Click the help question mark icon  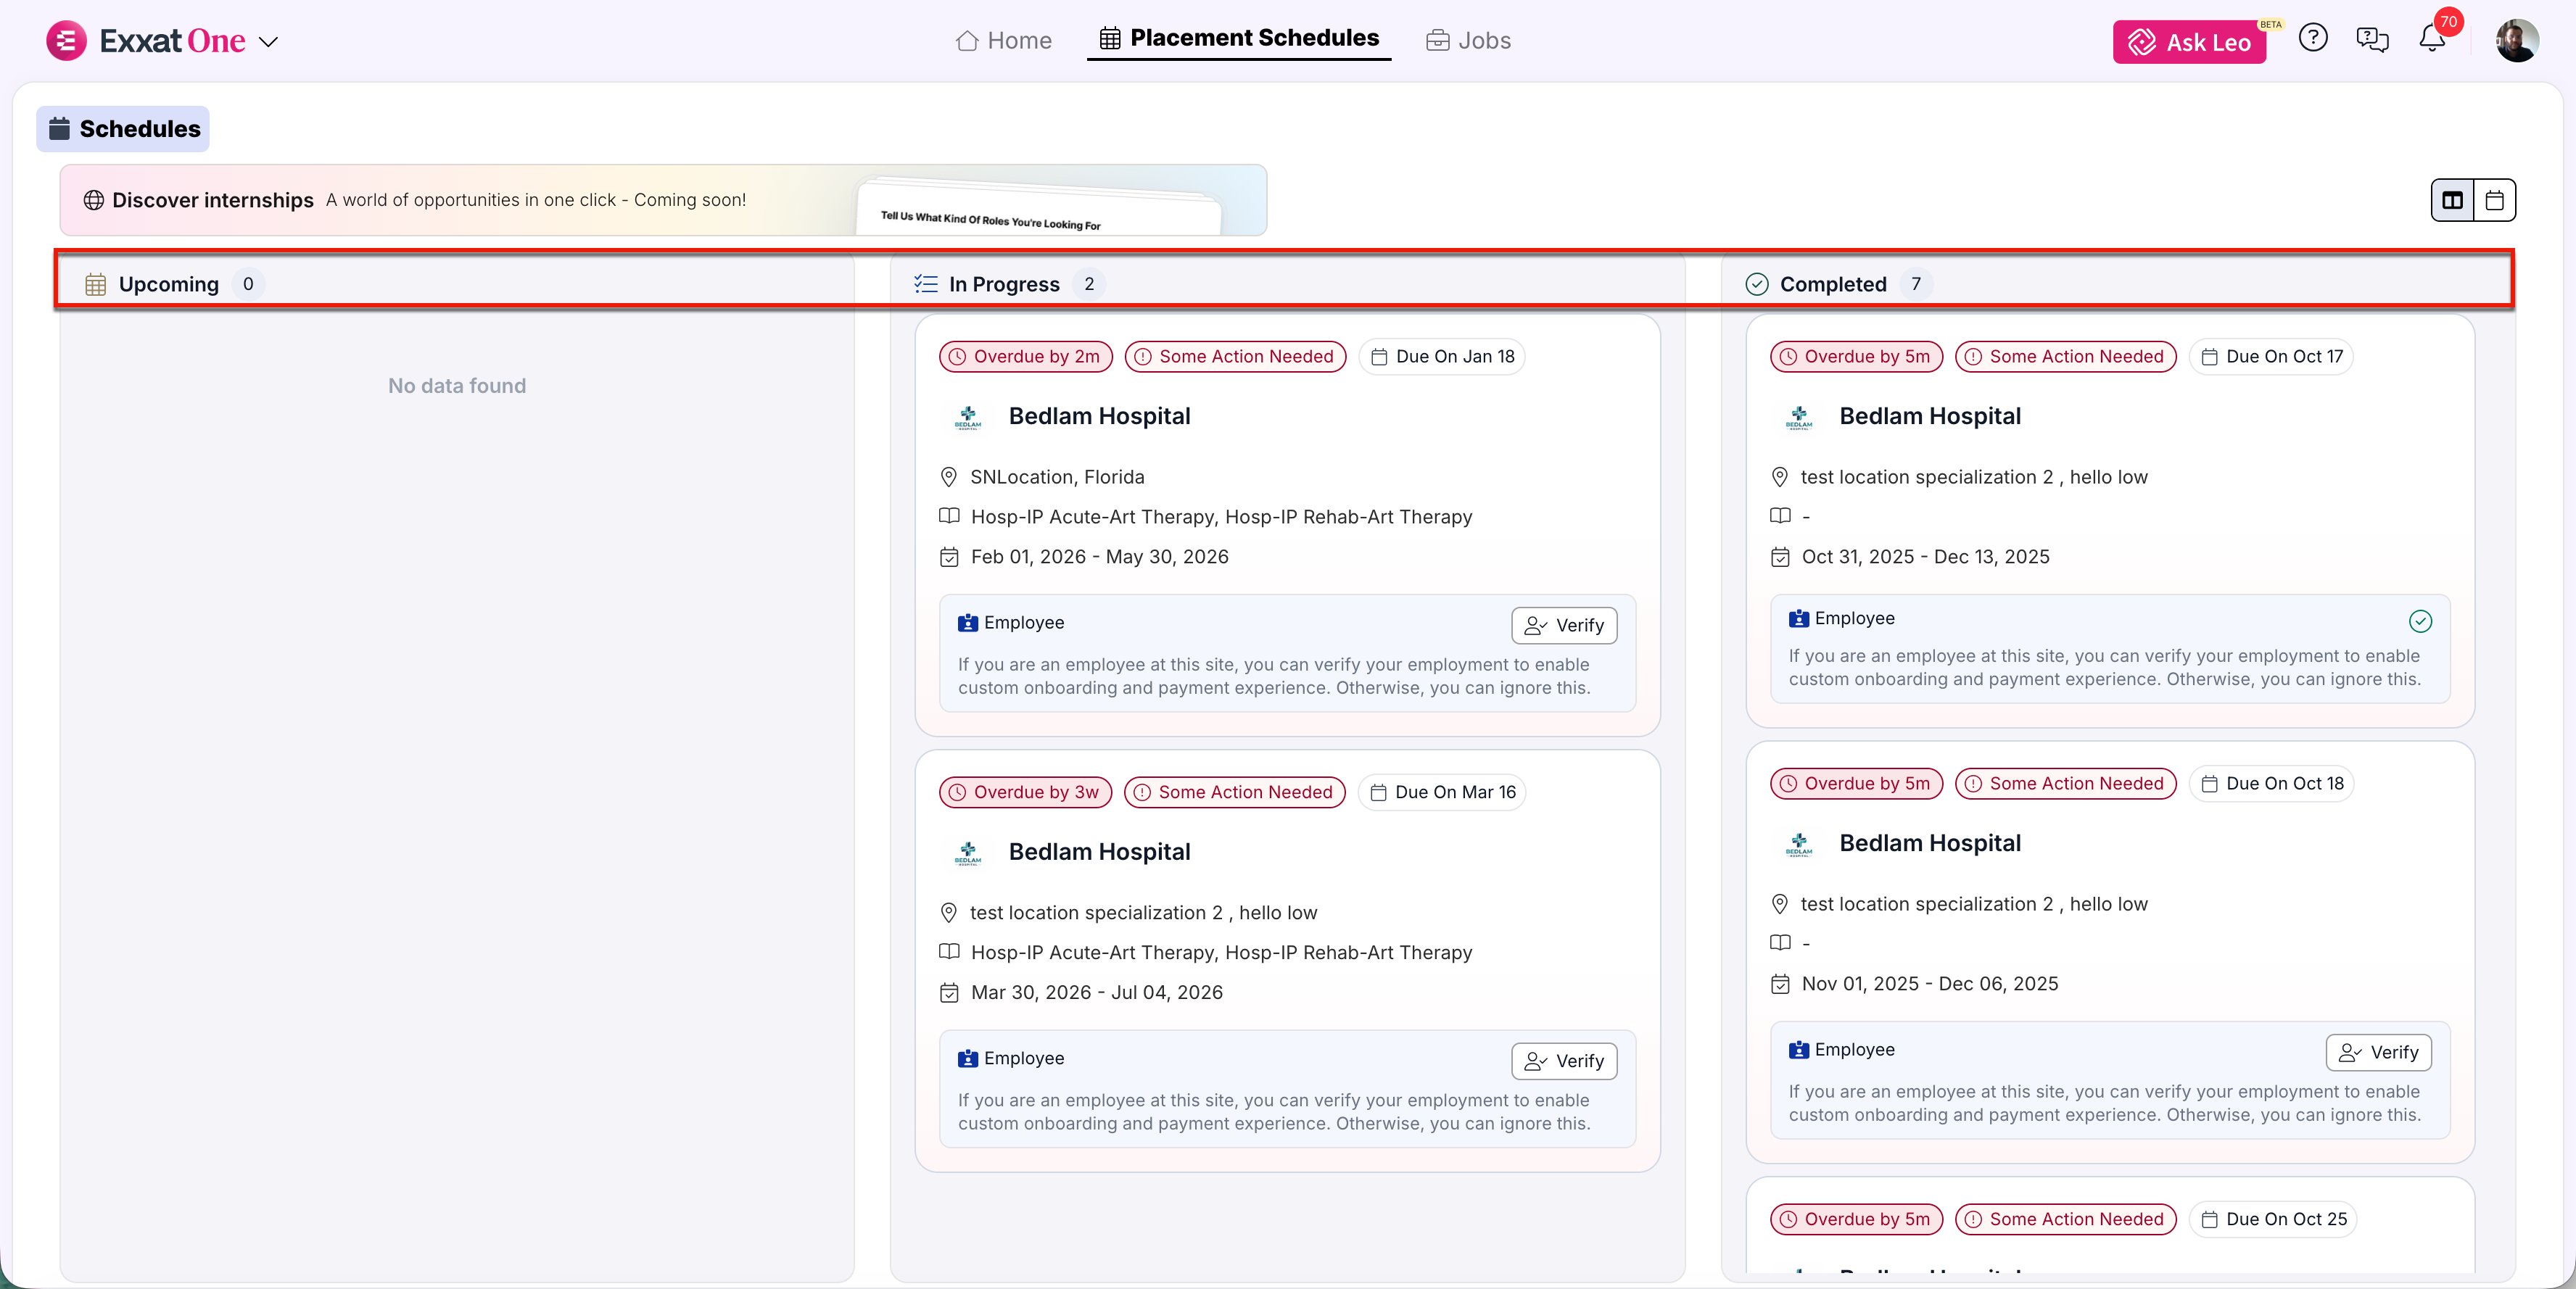point(2312,39)
